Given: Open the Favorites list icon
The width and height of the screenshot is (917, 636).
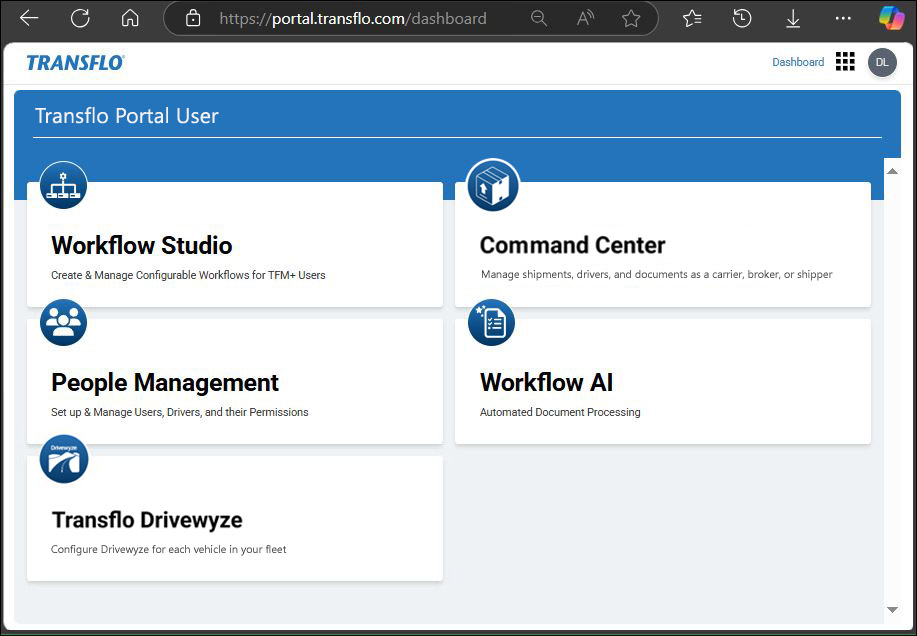Looking at the screenshot, I should click(692, 19).
